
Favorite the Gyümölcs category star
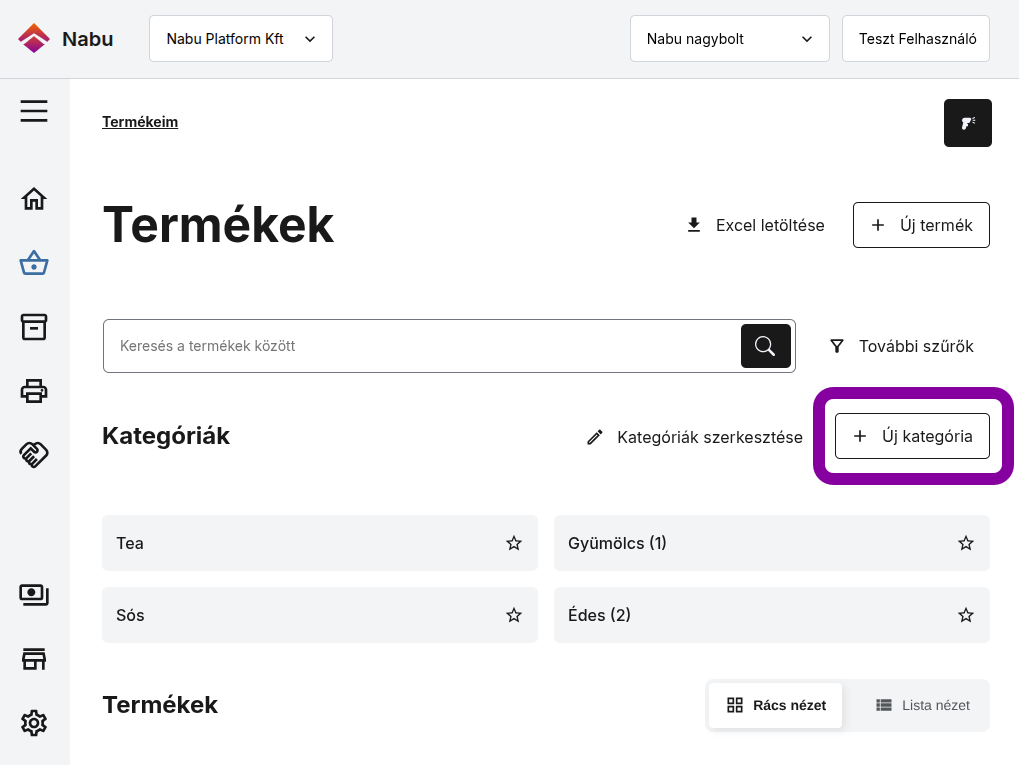click(x=966, y=543)
